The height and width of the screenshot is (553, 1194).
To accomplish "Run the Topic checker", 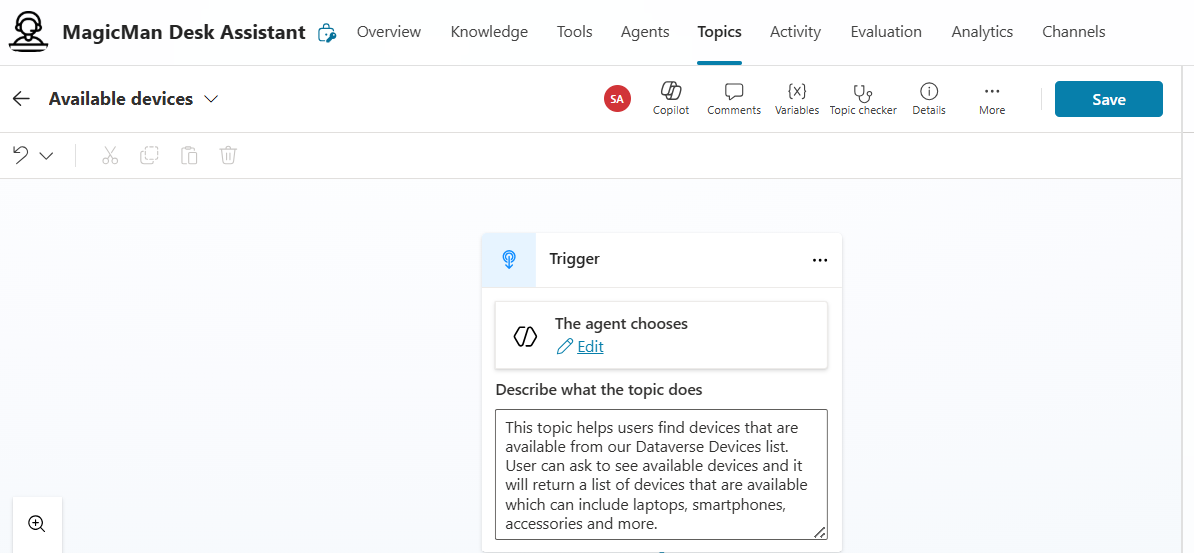I will (x=863, y=99).
